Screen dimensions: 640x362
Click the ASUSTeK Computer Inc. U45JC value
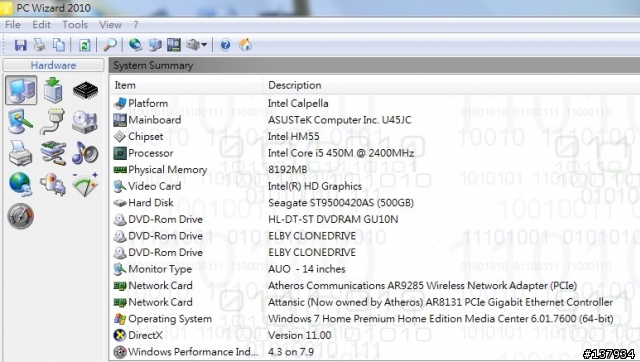[x=340, y=120]
